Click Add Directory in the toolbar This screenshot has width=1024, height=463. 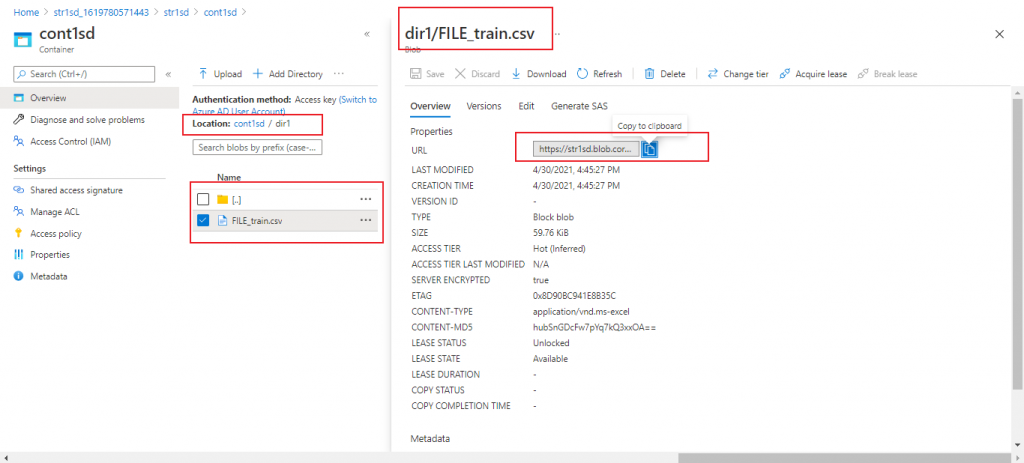(x=287, y=74)
